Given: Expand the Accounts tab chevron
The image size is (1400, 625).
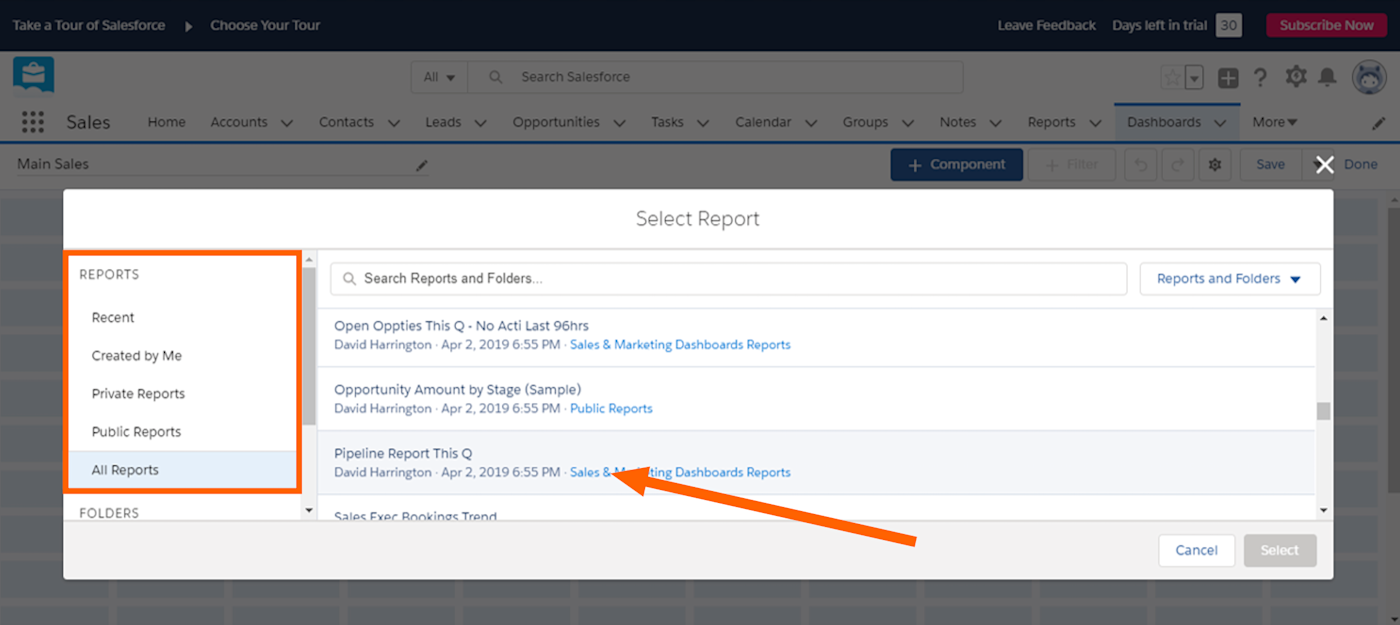Looking at the screenshot, I should (x=287, y=123).
